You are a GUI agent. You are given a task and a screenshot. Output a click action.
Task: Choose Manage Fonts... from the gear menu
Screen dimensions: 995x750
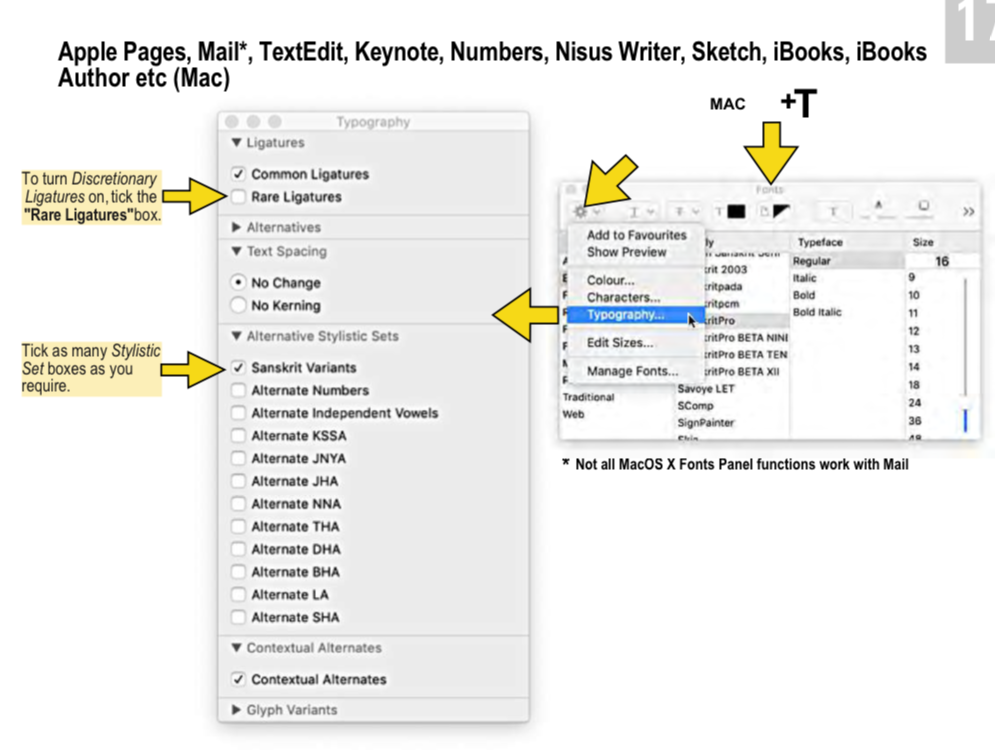coord(636,371)
